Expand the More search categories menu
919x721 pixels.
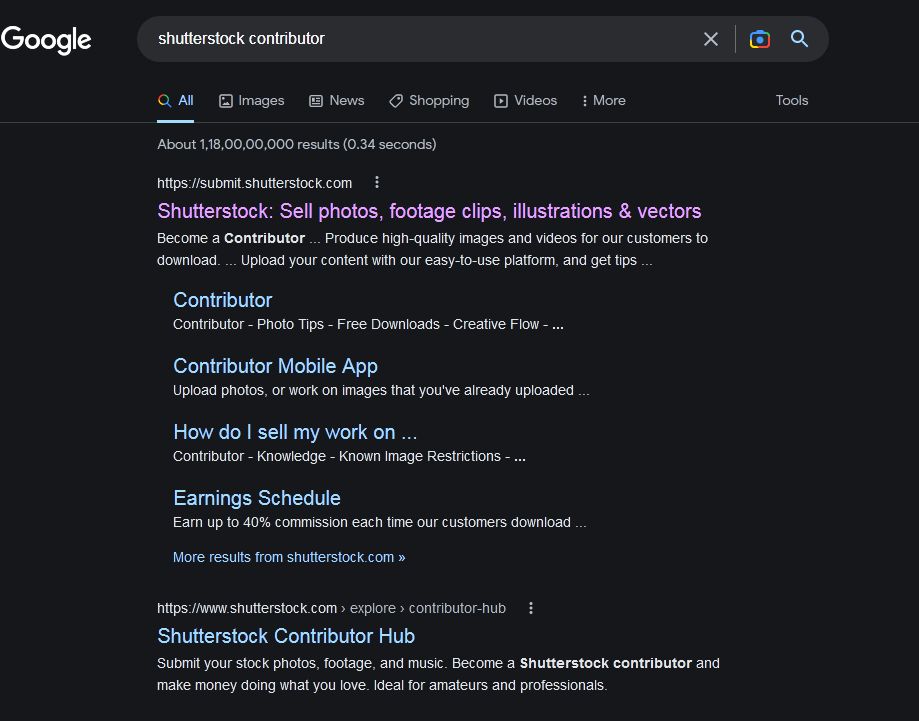tap(603, 101)
